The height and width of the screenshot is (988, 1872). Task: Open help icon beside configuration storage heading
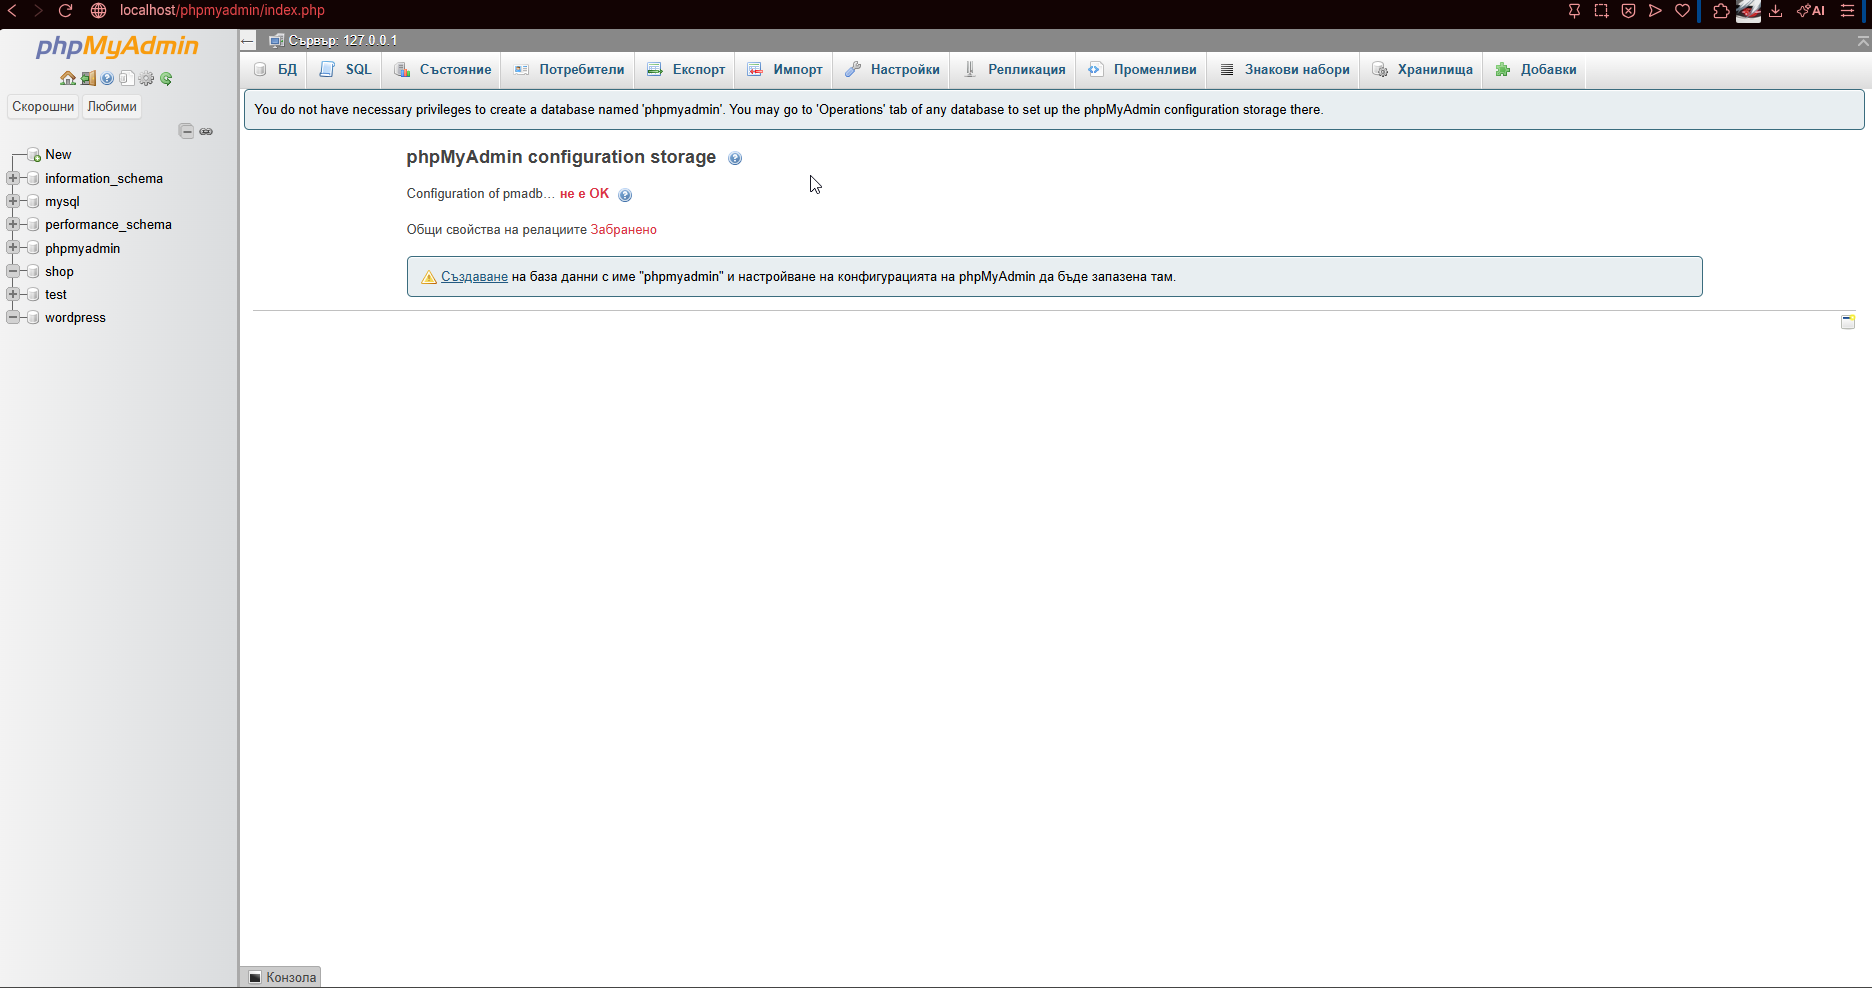735,158
